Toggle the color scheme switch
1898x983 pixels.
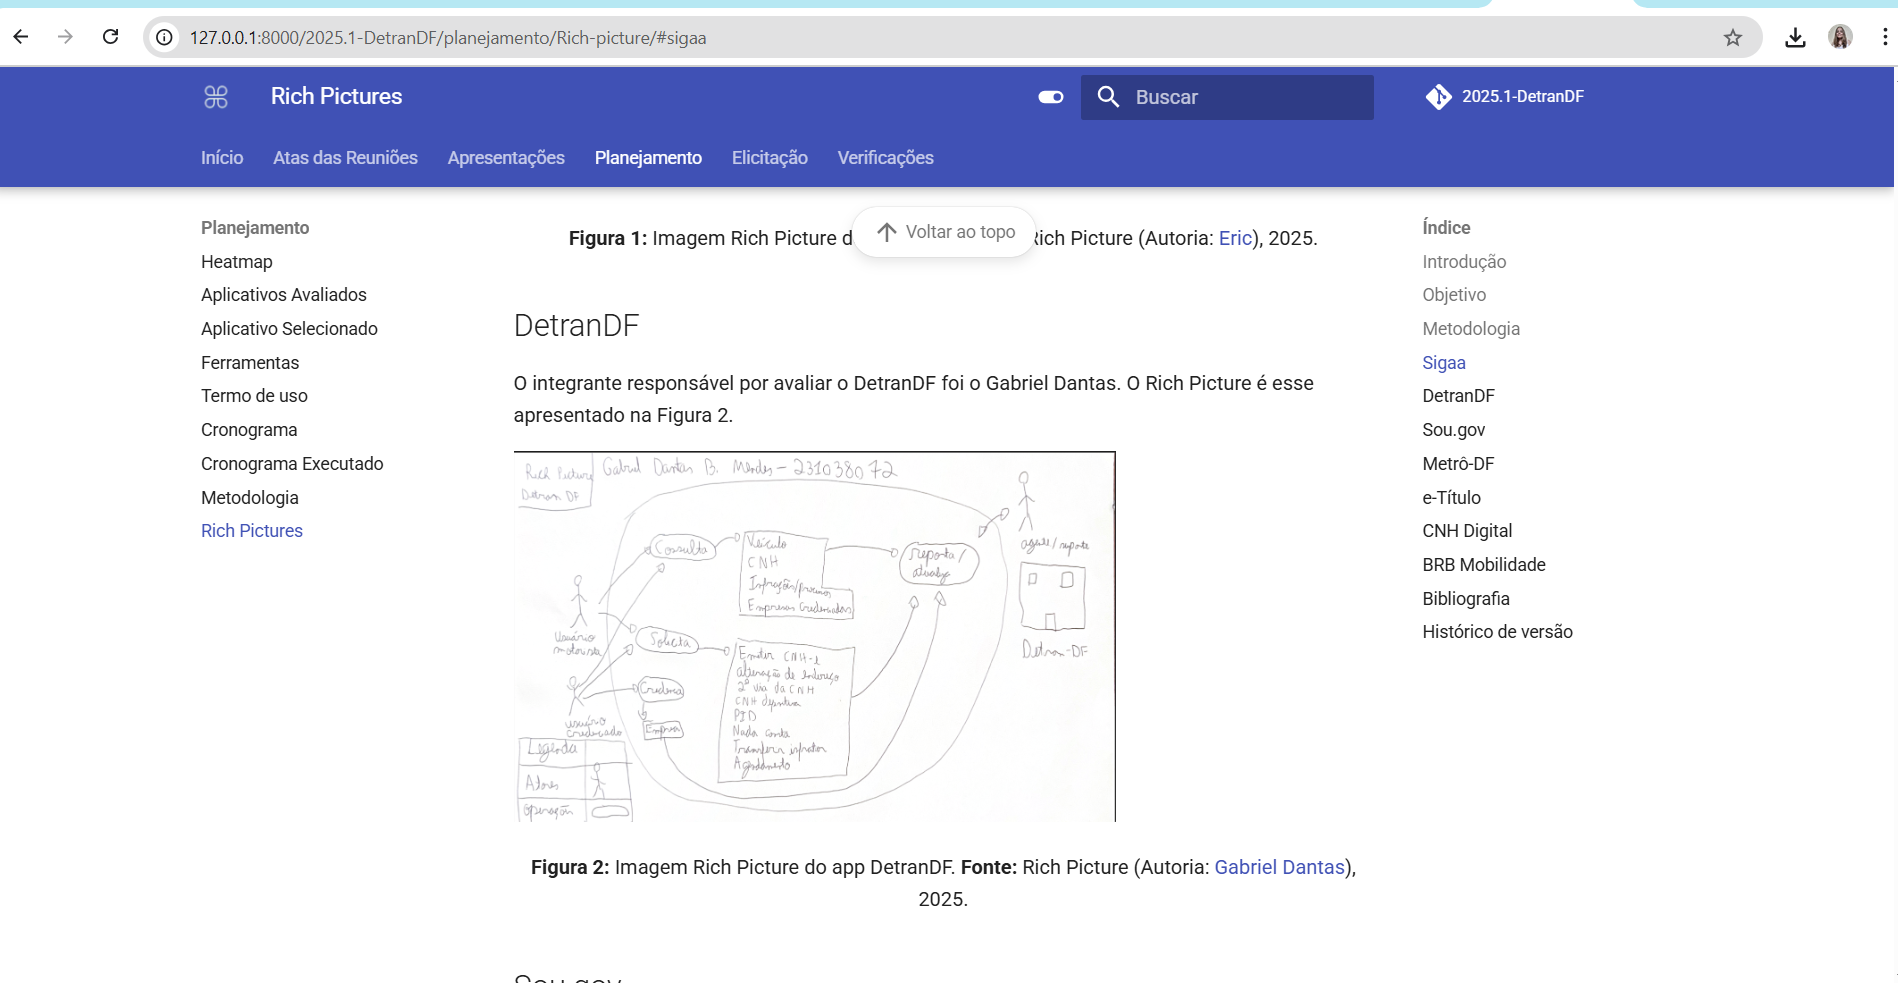[1051, 97]
